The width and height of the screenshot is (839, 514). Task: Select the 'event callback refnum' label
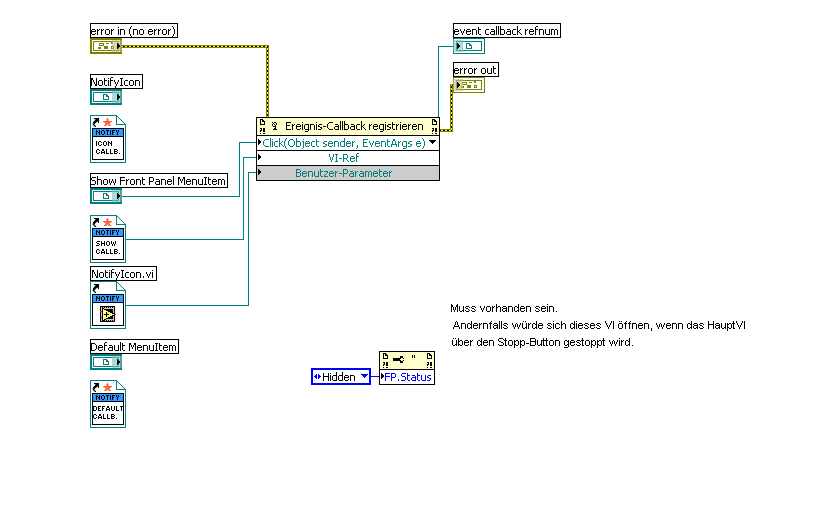[x=507, y=31]
